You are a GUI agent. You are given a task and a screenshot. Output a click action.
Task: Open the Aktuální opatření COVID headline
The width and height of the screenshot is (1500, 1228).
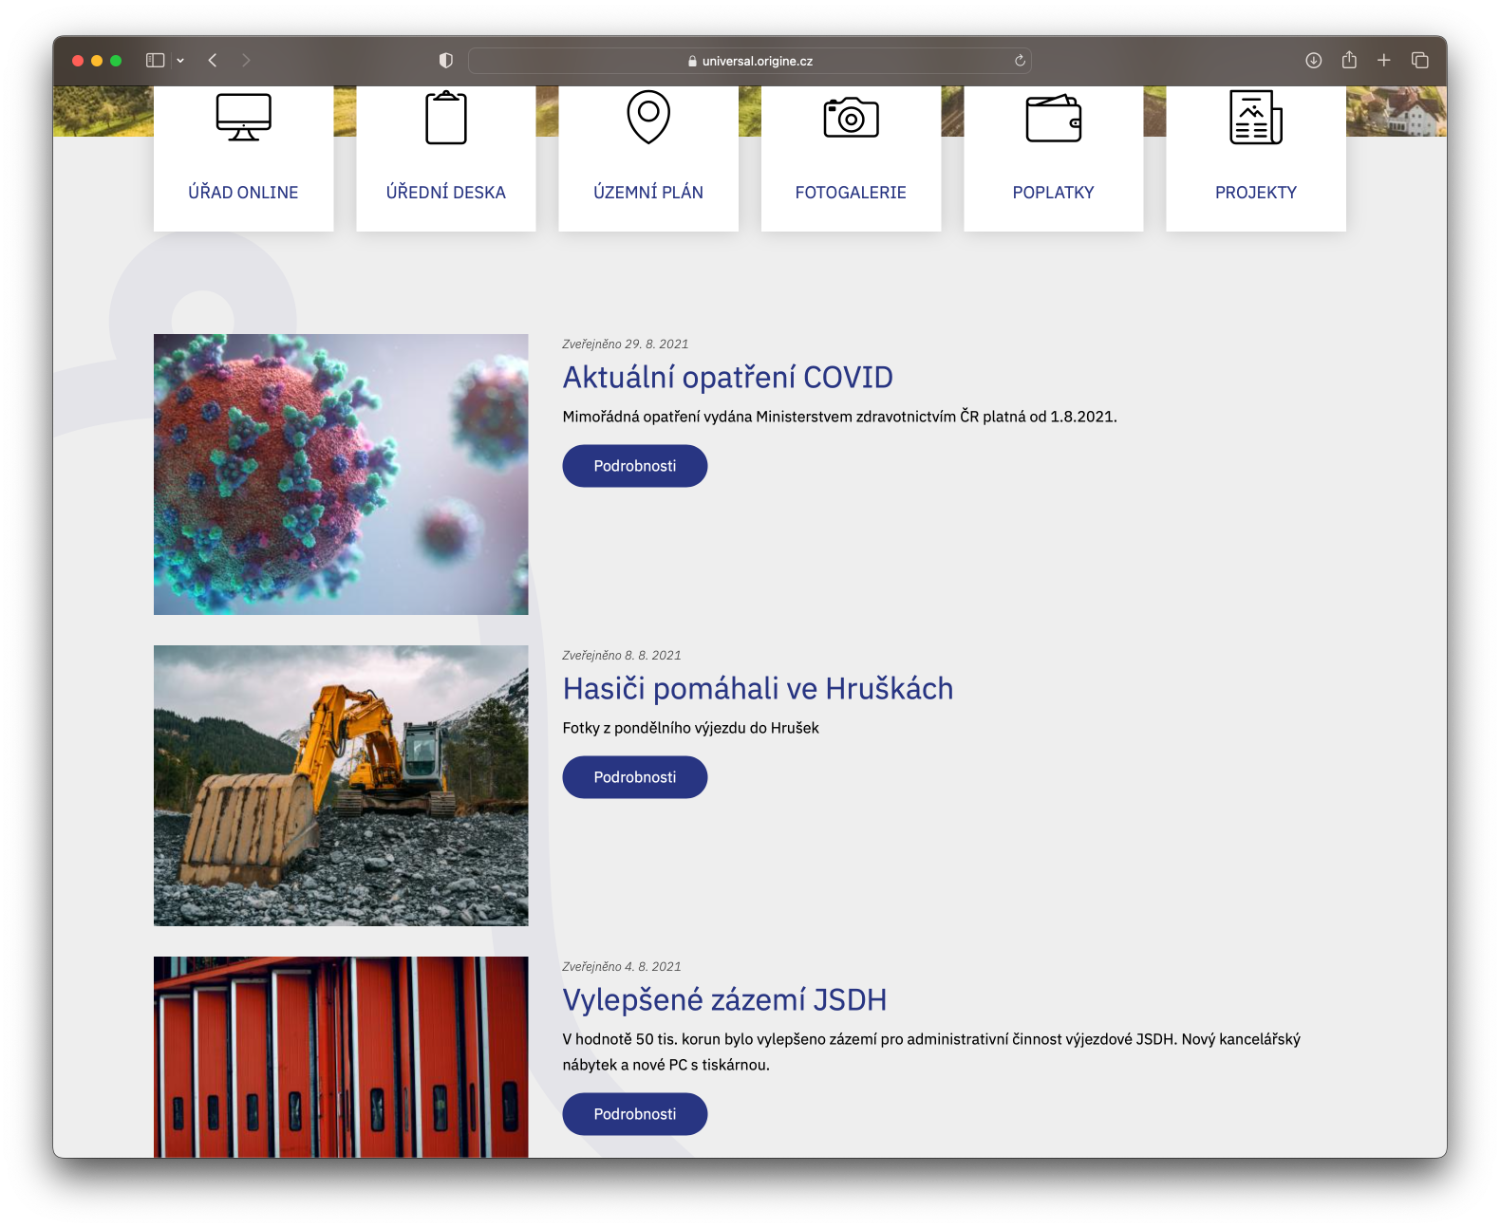[x=728, y=377]
